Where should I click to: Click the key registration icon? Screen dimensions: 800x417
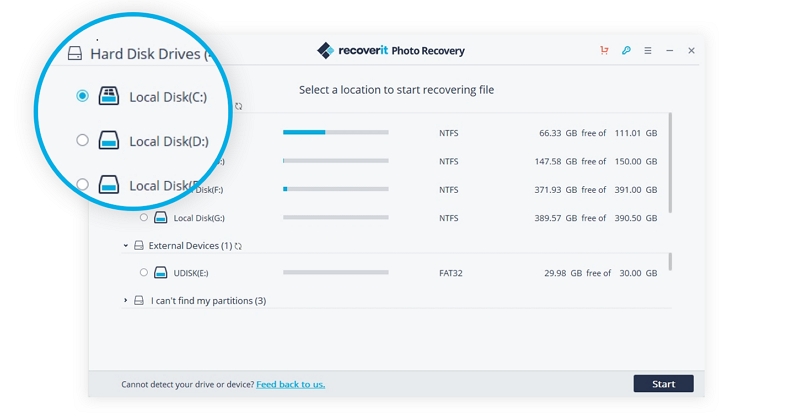(x=626, y=50)
